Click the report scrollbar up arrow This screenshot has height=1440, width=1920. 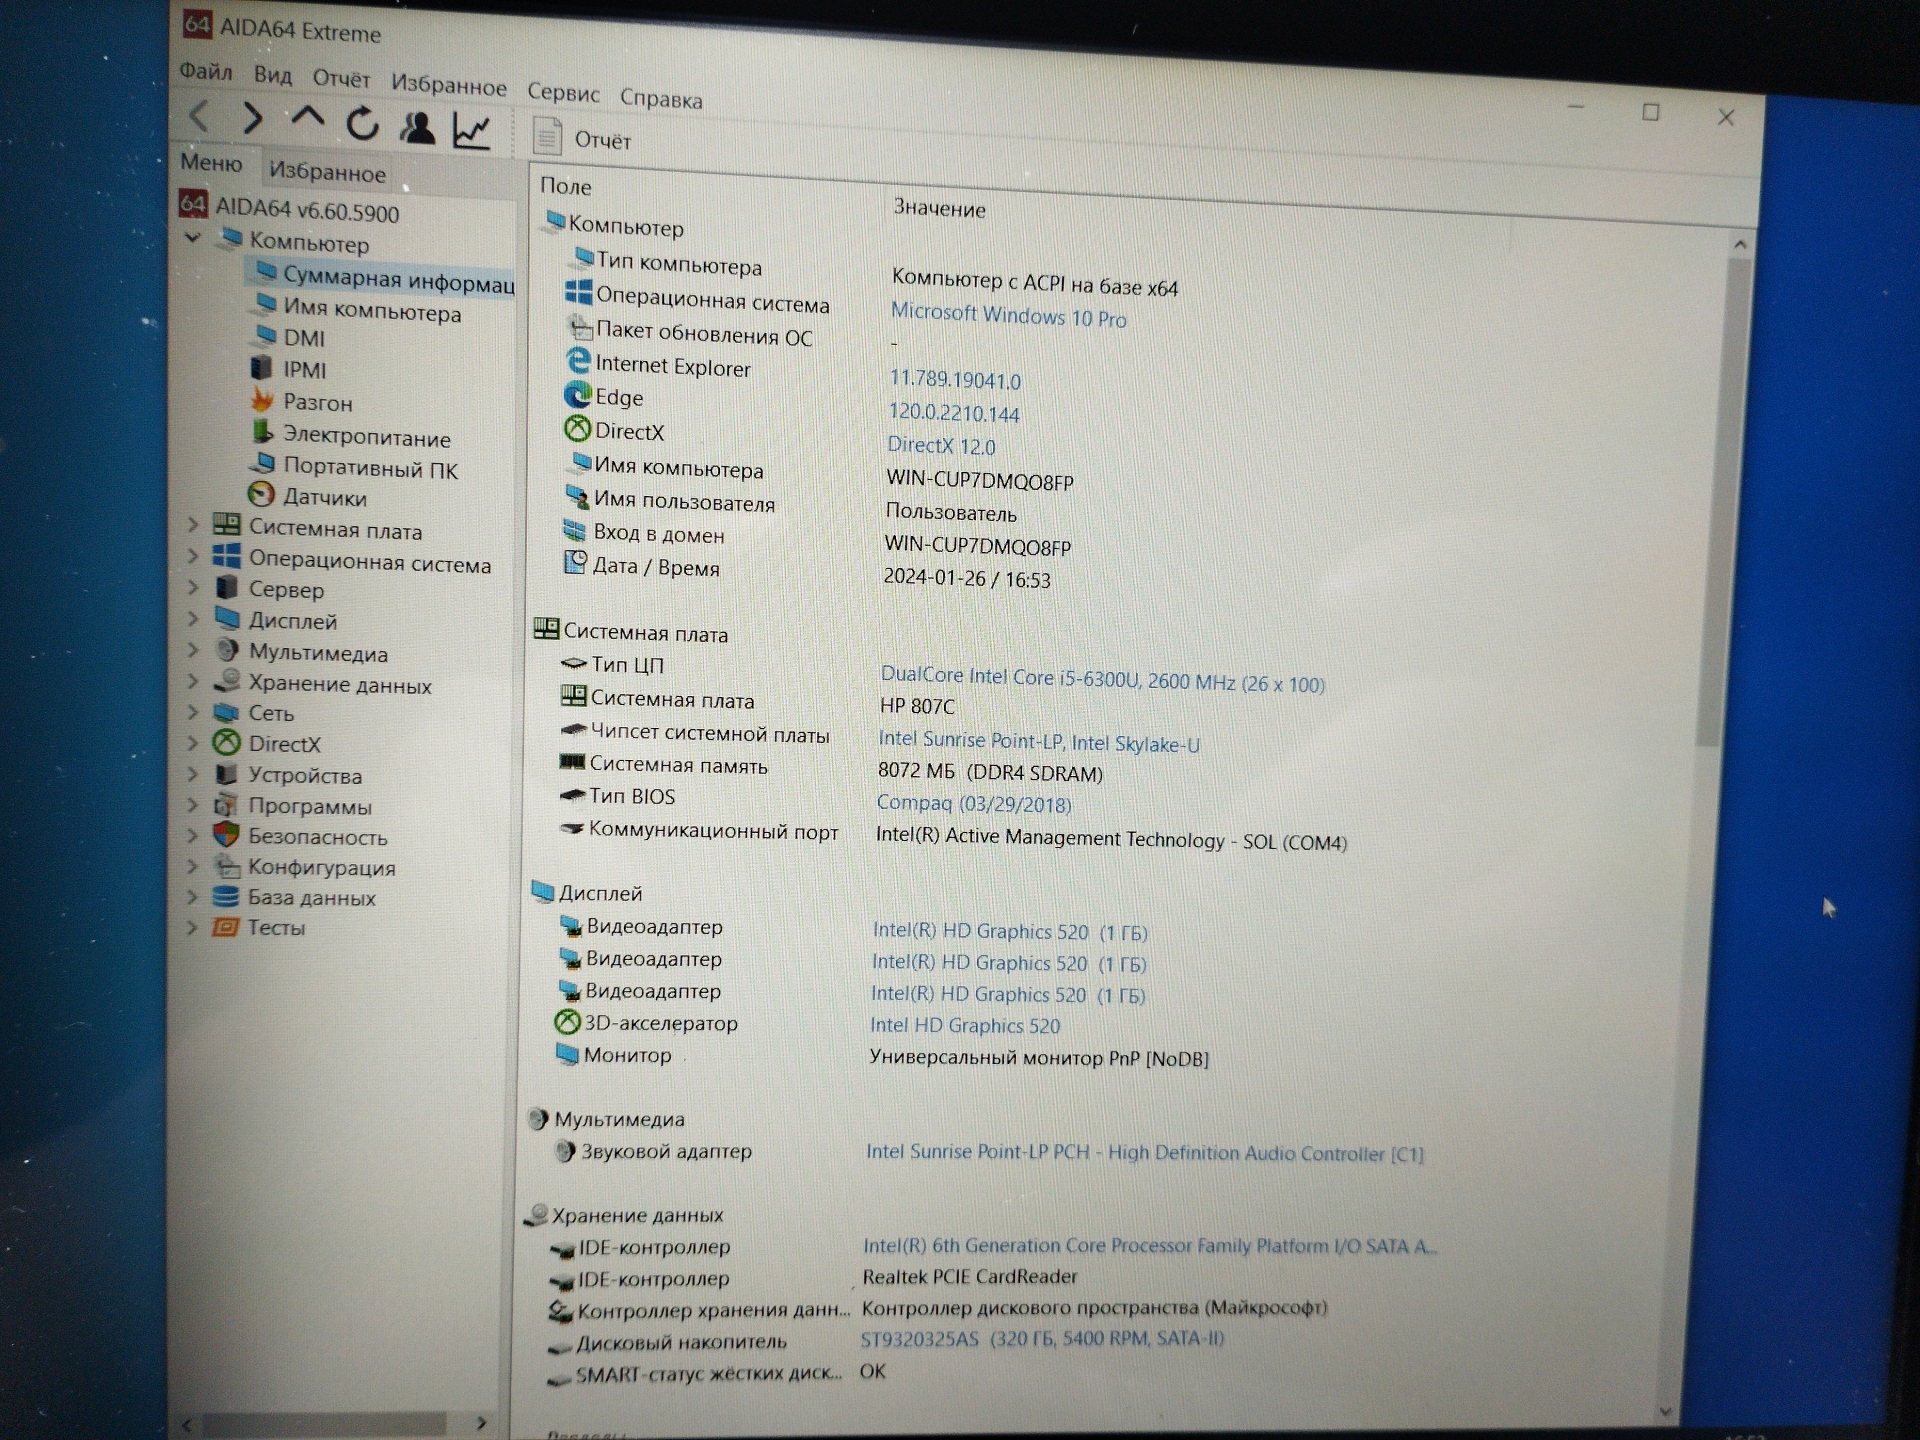tap(1740, 243)
